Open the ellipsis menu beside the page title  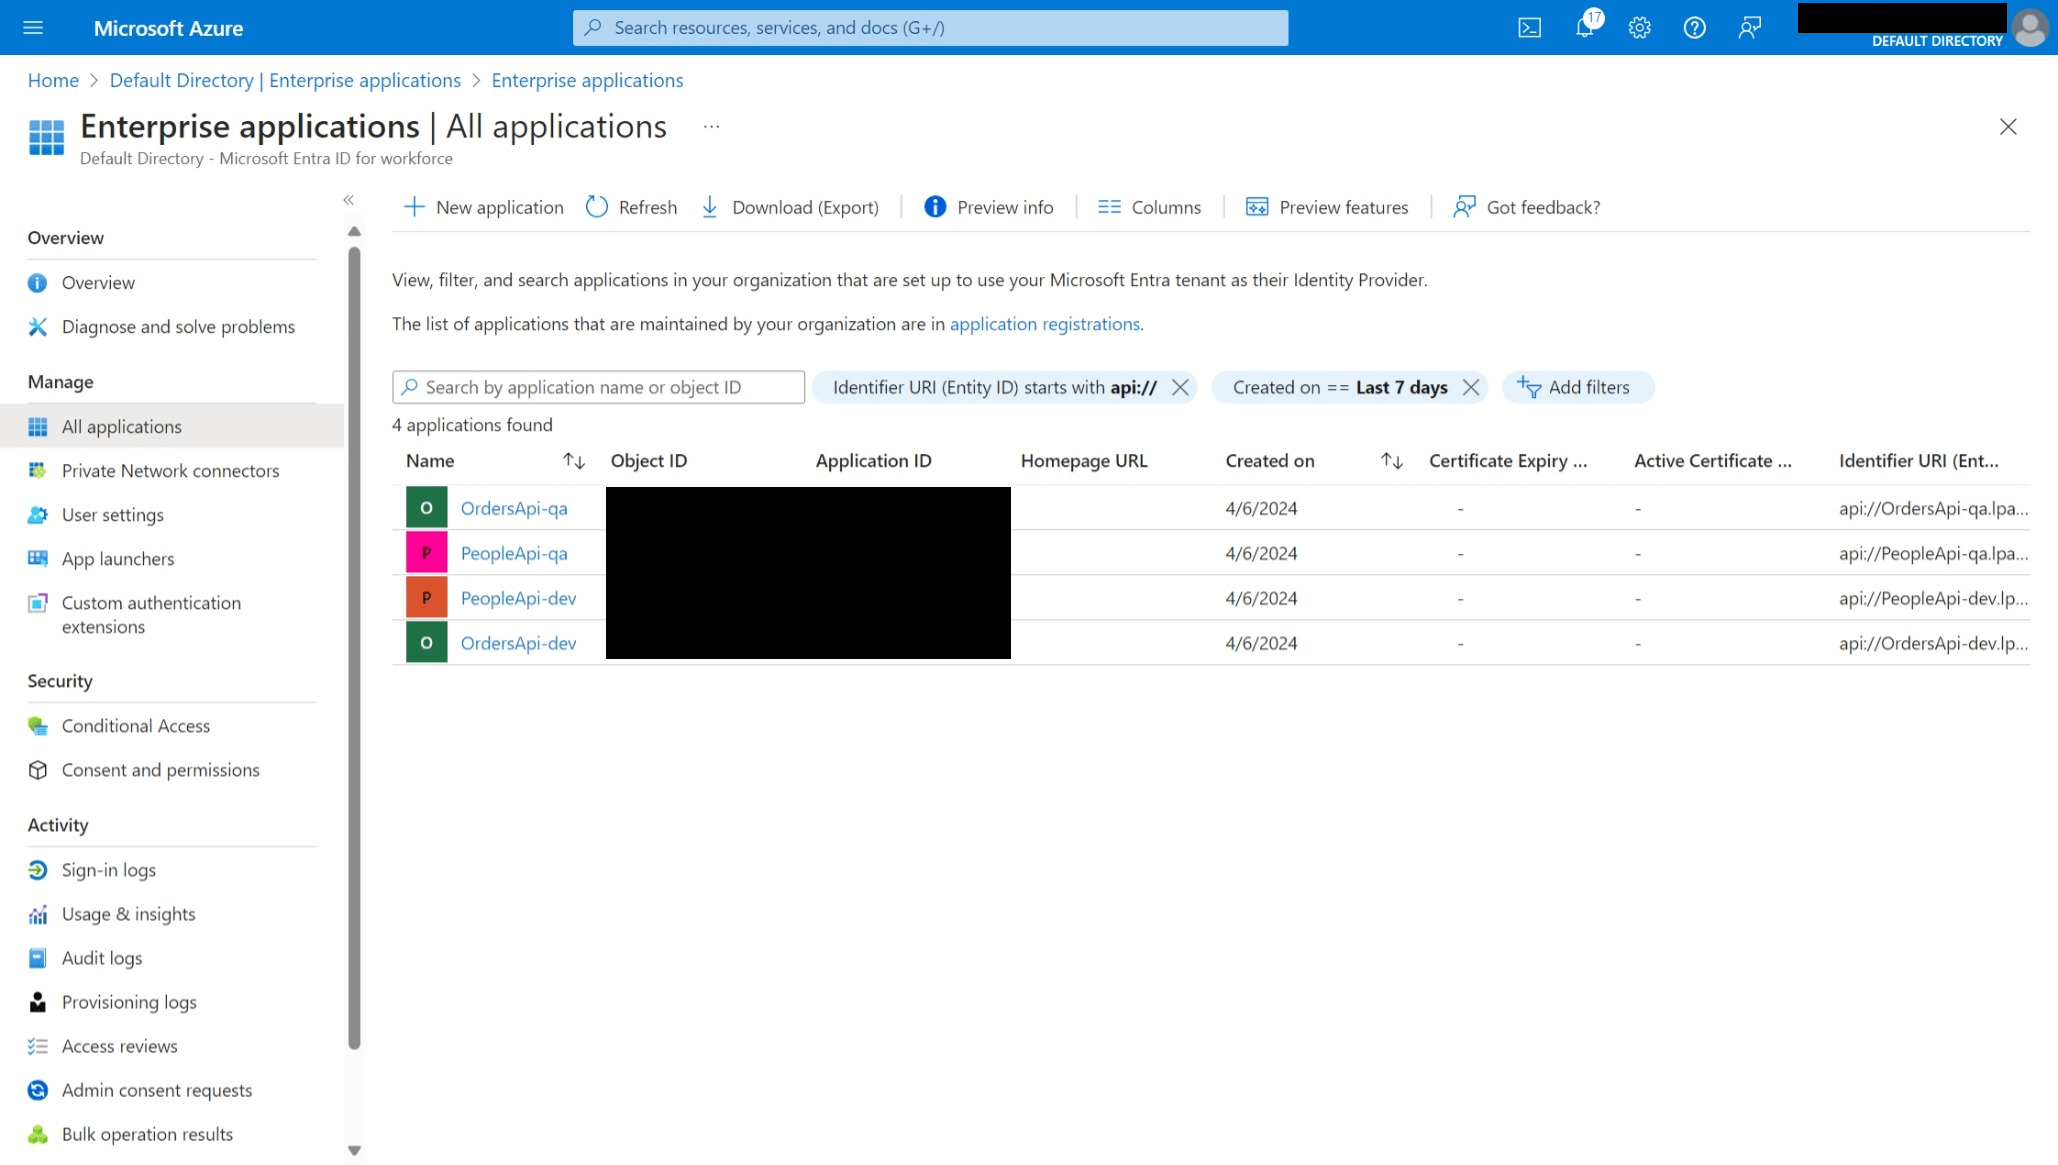(711, 127)
